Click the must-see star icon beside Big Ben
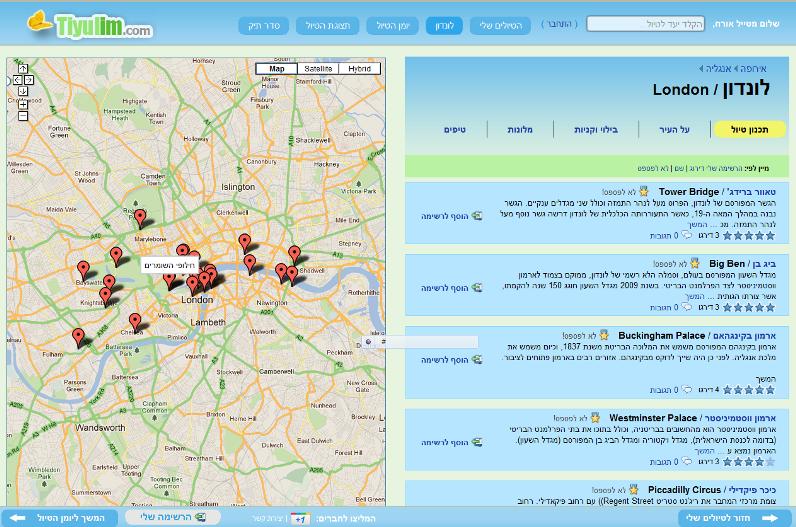 695,264
